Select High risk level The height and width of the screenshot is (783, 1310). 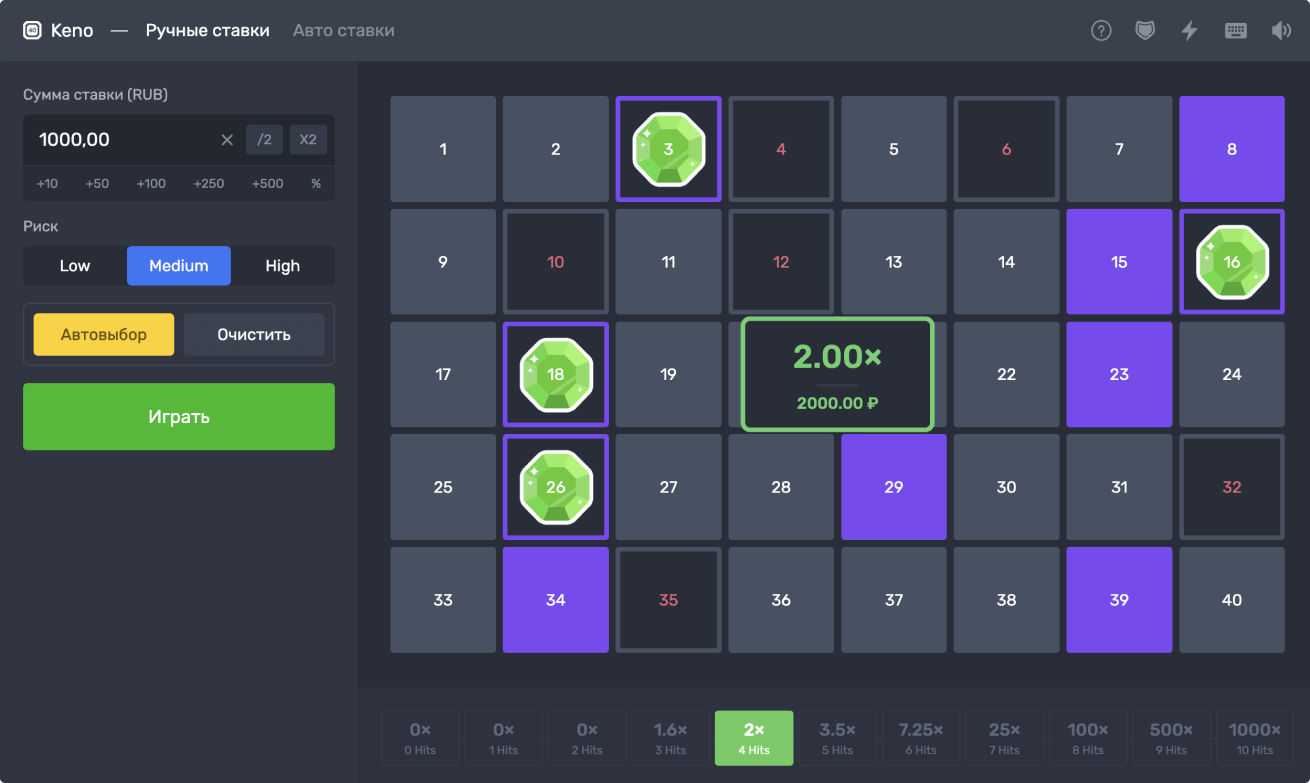tap(282, 266)
